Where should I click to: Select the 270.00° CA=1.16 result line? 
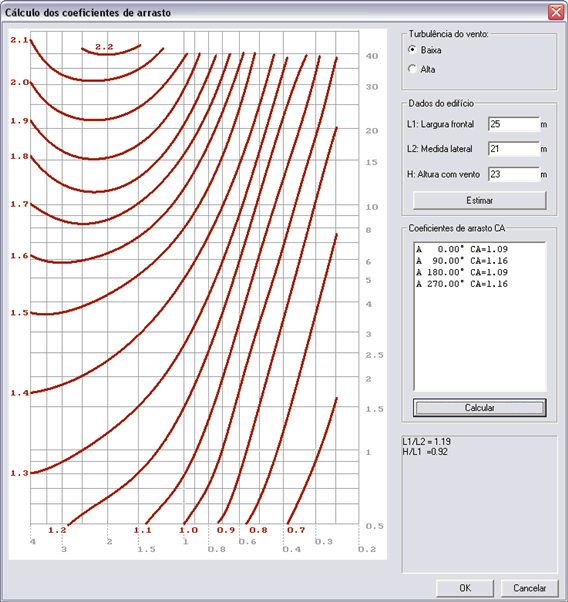462,284
